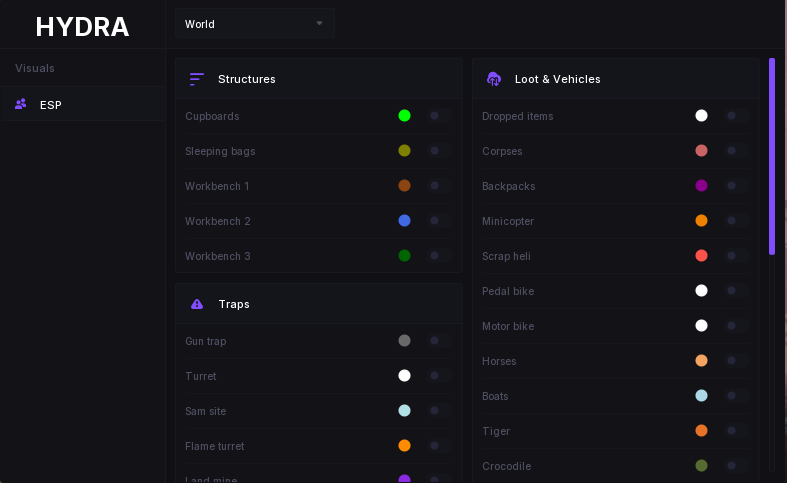Click Sam site light blue swatch
The width and height of the screenshot is (787, 483).
pyautogui.click(x=405, y=411)
